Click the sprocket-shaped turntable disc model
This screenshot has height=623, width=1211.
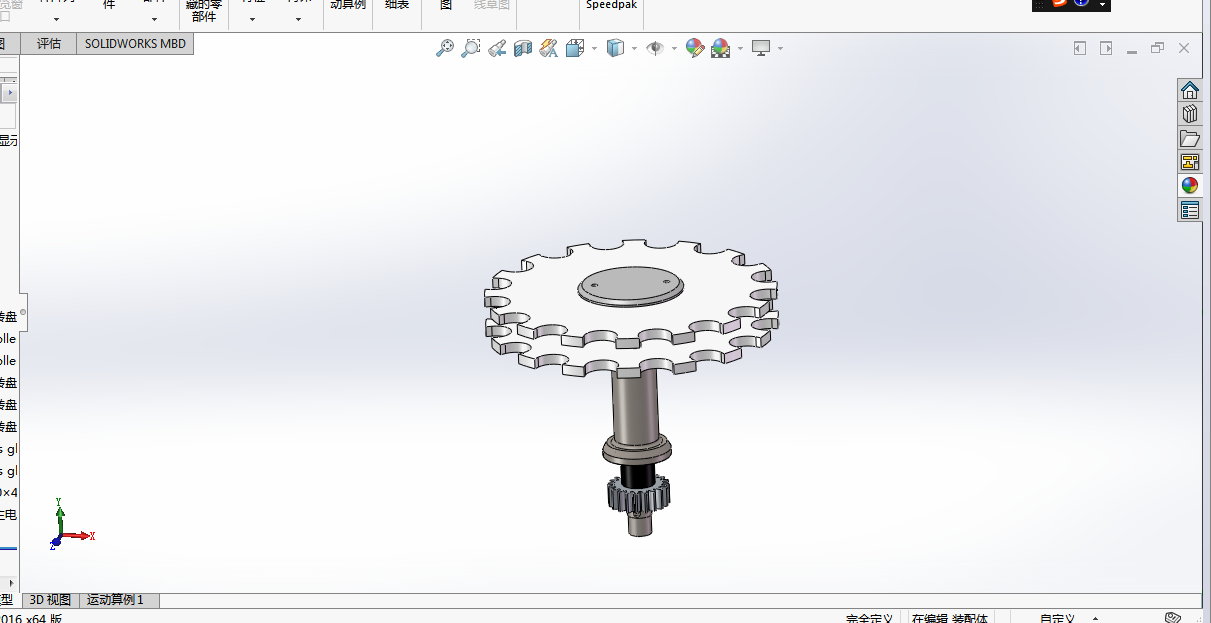point(630,310)
